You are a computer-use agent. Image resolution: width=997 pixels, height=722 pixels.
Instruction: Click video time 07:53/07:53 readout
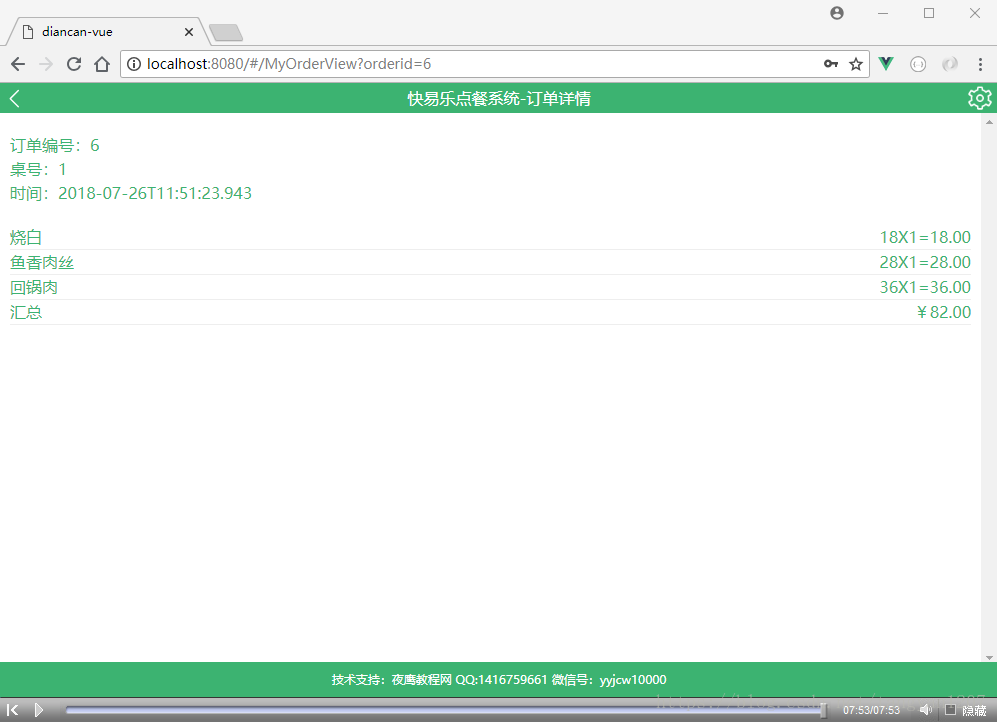pyautogui.click(x=872, y=710)
